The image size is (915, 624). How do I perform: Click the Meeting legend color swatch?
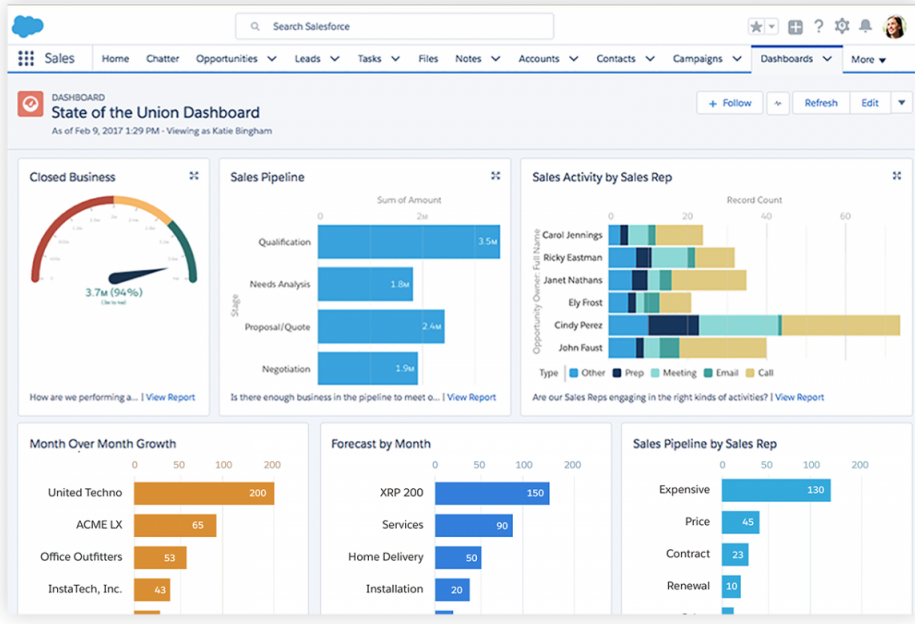pos(655,373)
